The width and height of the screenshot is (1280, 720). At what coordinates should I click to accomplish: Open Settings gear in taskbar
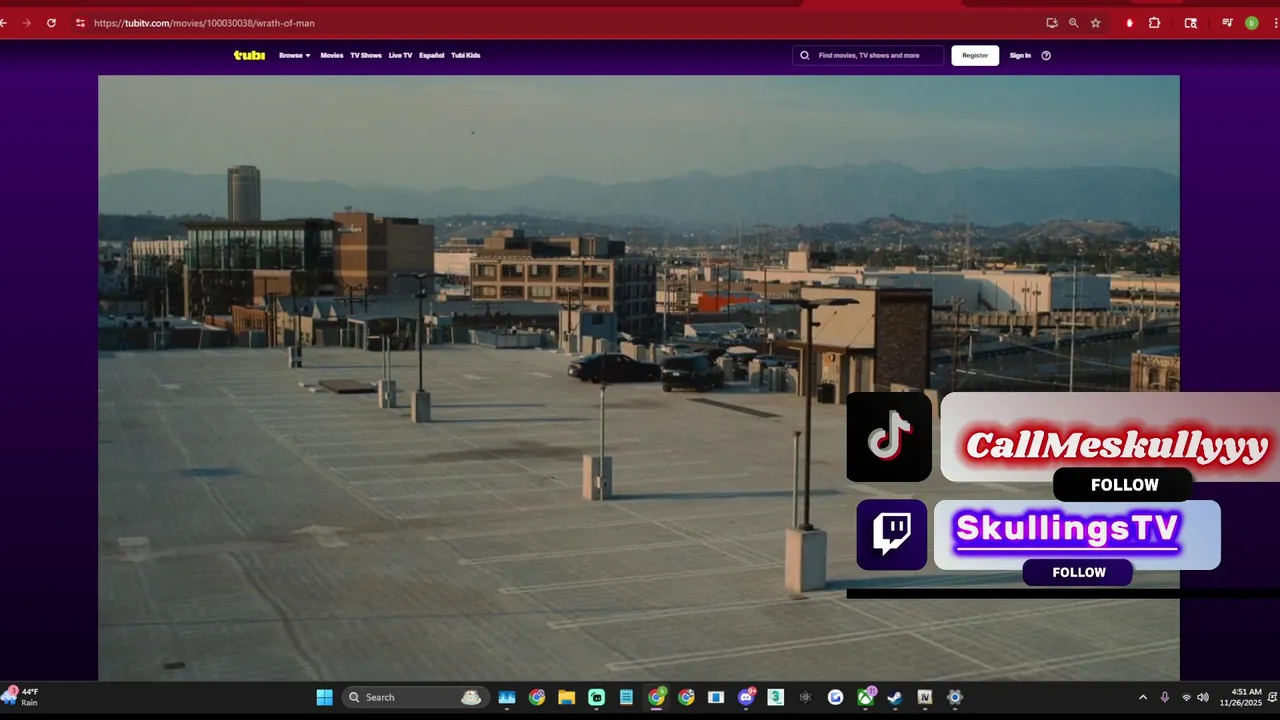coord(955,697)
